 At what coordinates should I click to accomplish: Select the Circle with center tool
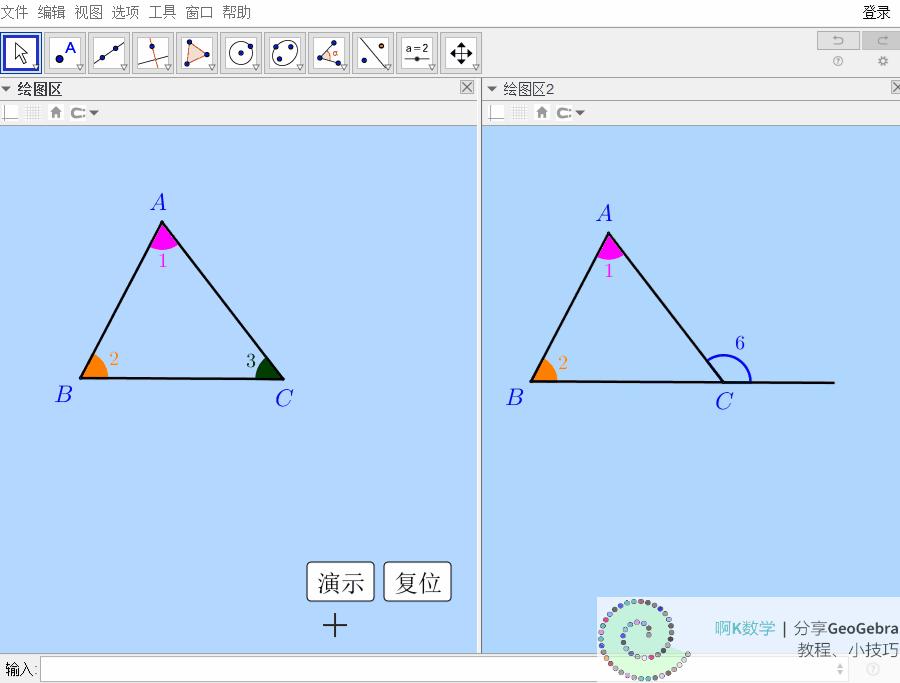click(x=241, y=53)
